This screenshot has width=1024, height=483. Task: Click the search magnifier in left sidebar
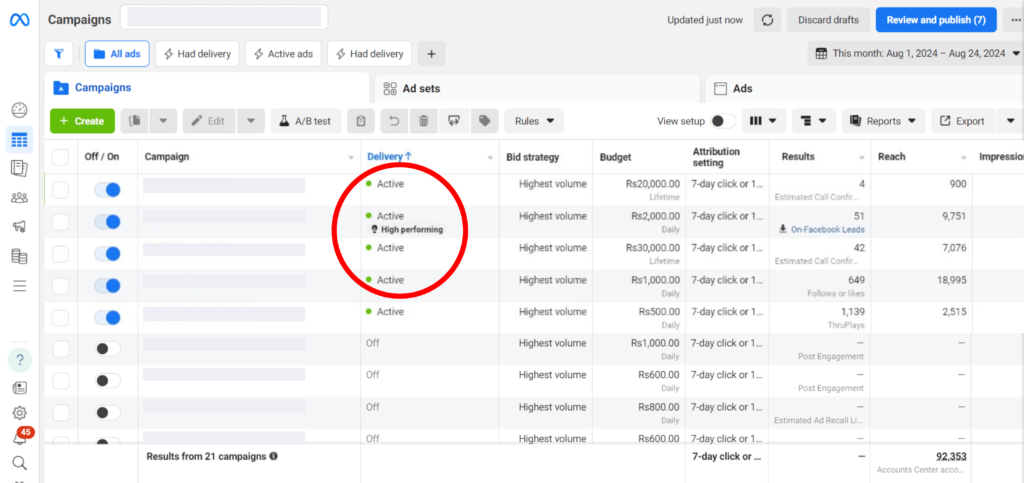(x=19, y=462)
